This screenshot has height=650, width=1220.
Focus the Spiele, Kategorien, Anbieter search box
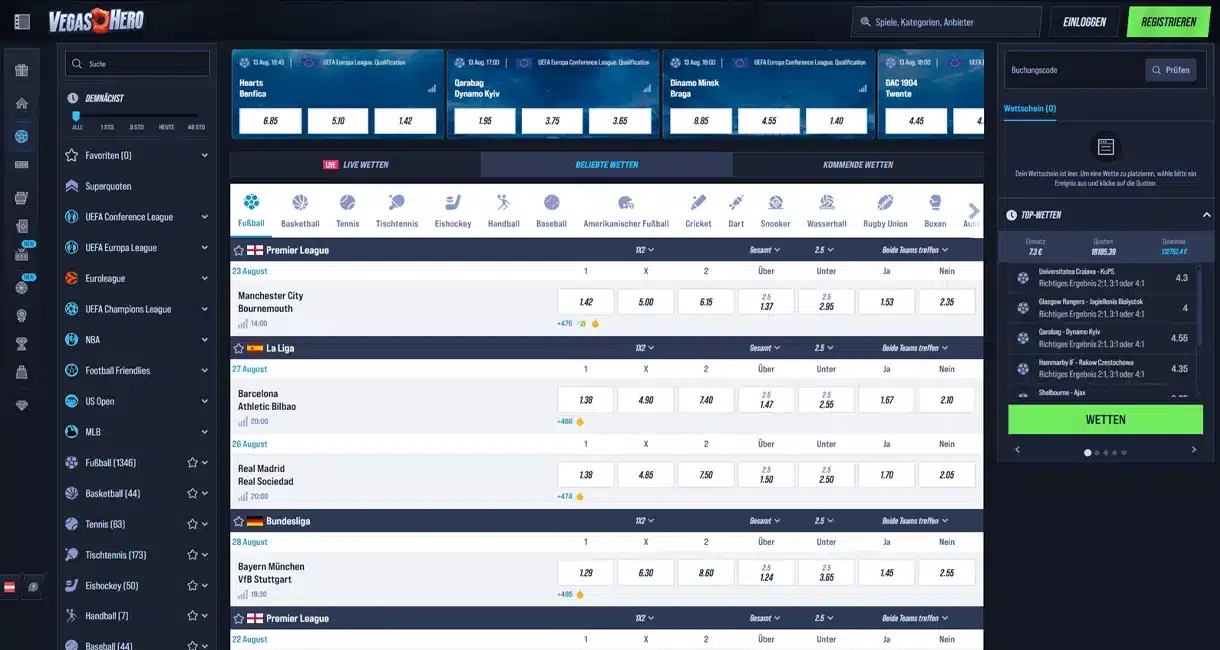[946, 21]
